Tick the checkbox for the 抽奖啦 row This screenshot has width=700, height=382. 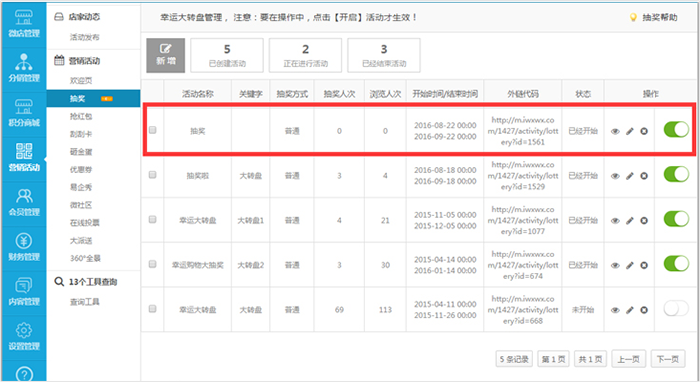pyautogui.click(x=153, y=174)
